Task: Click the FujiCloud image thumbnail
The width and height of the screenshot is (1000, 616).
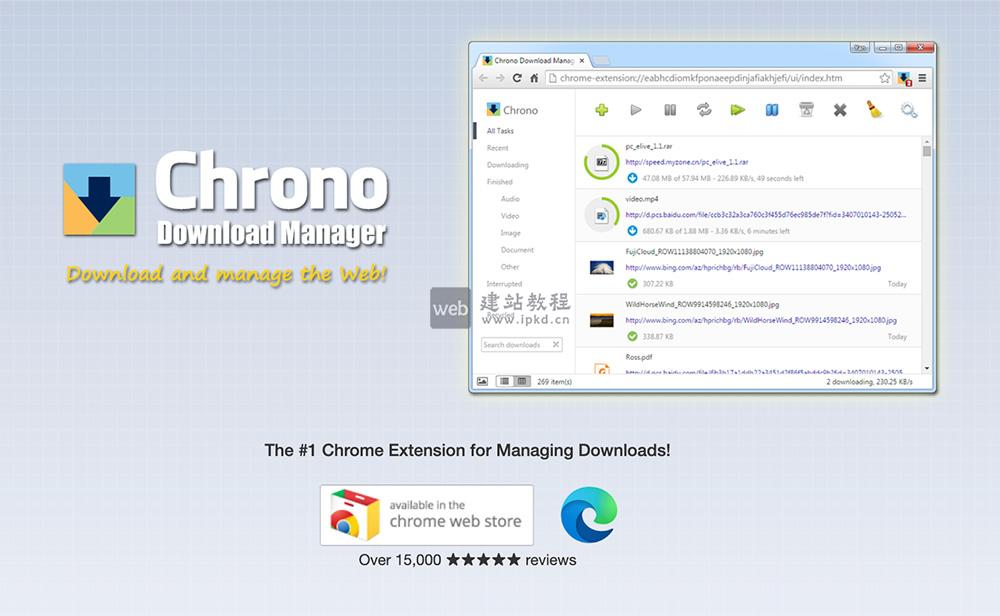Action: [602, 268]
